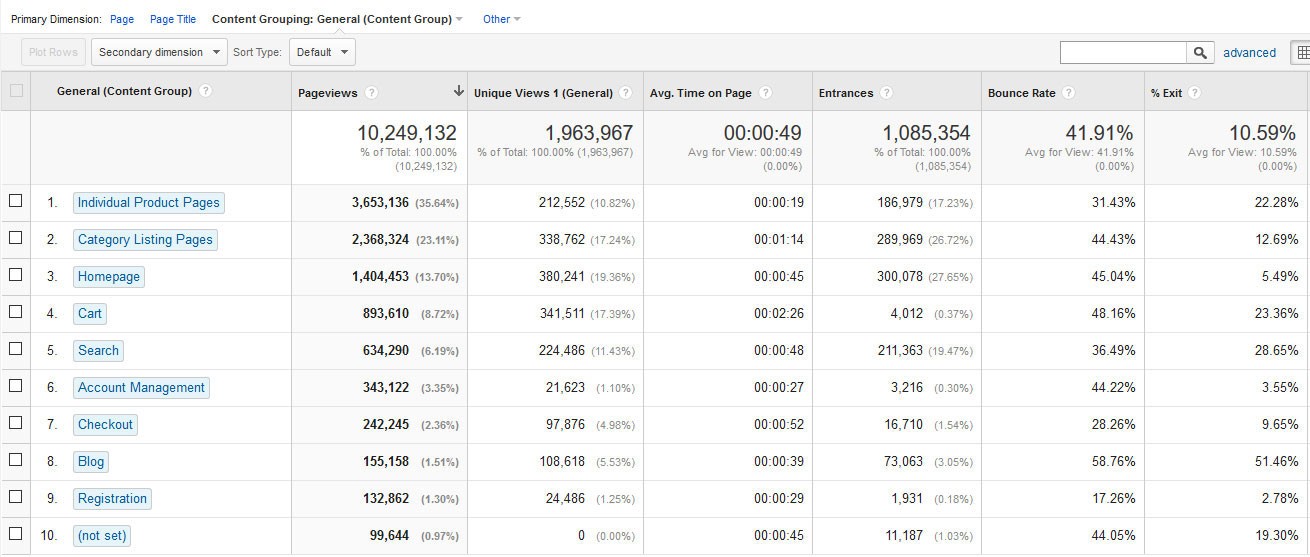This screenshot has width=1310, height=557.
Task: Click overall bounce rate 41.91%
Action: coord(1099,132)
